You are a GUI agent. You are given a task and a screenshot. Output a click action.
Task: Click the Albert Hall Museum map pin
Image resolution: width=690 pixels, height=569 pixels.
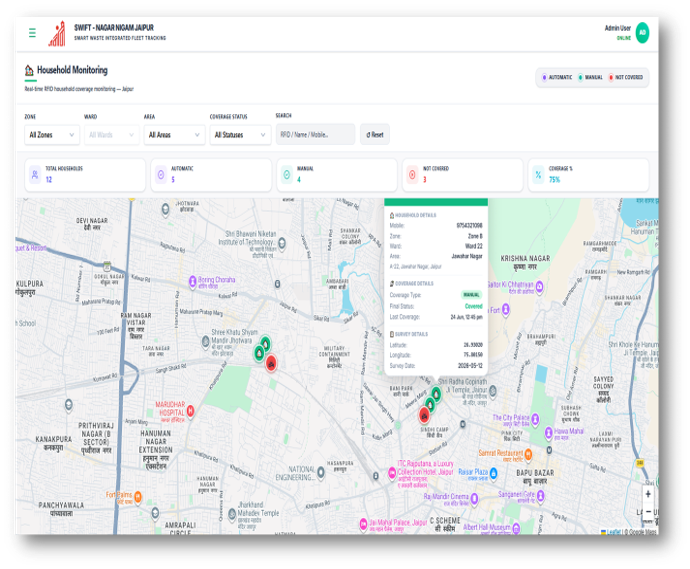(x=516, y=528)
